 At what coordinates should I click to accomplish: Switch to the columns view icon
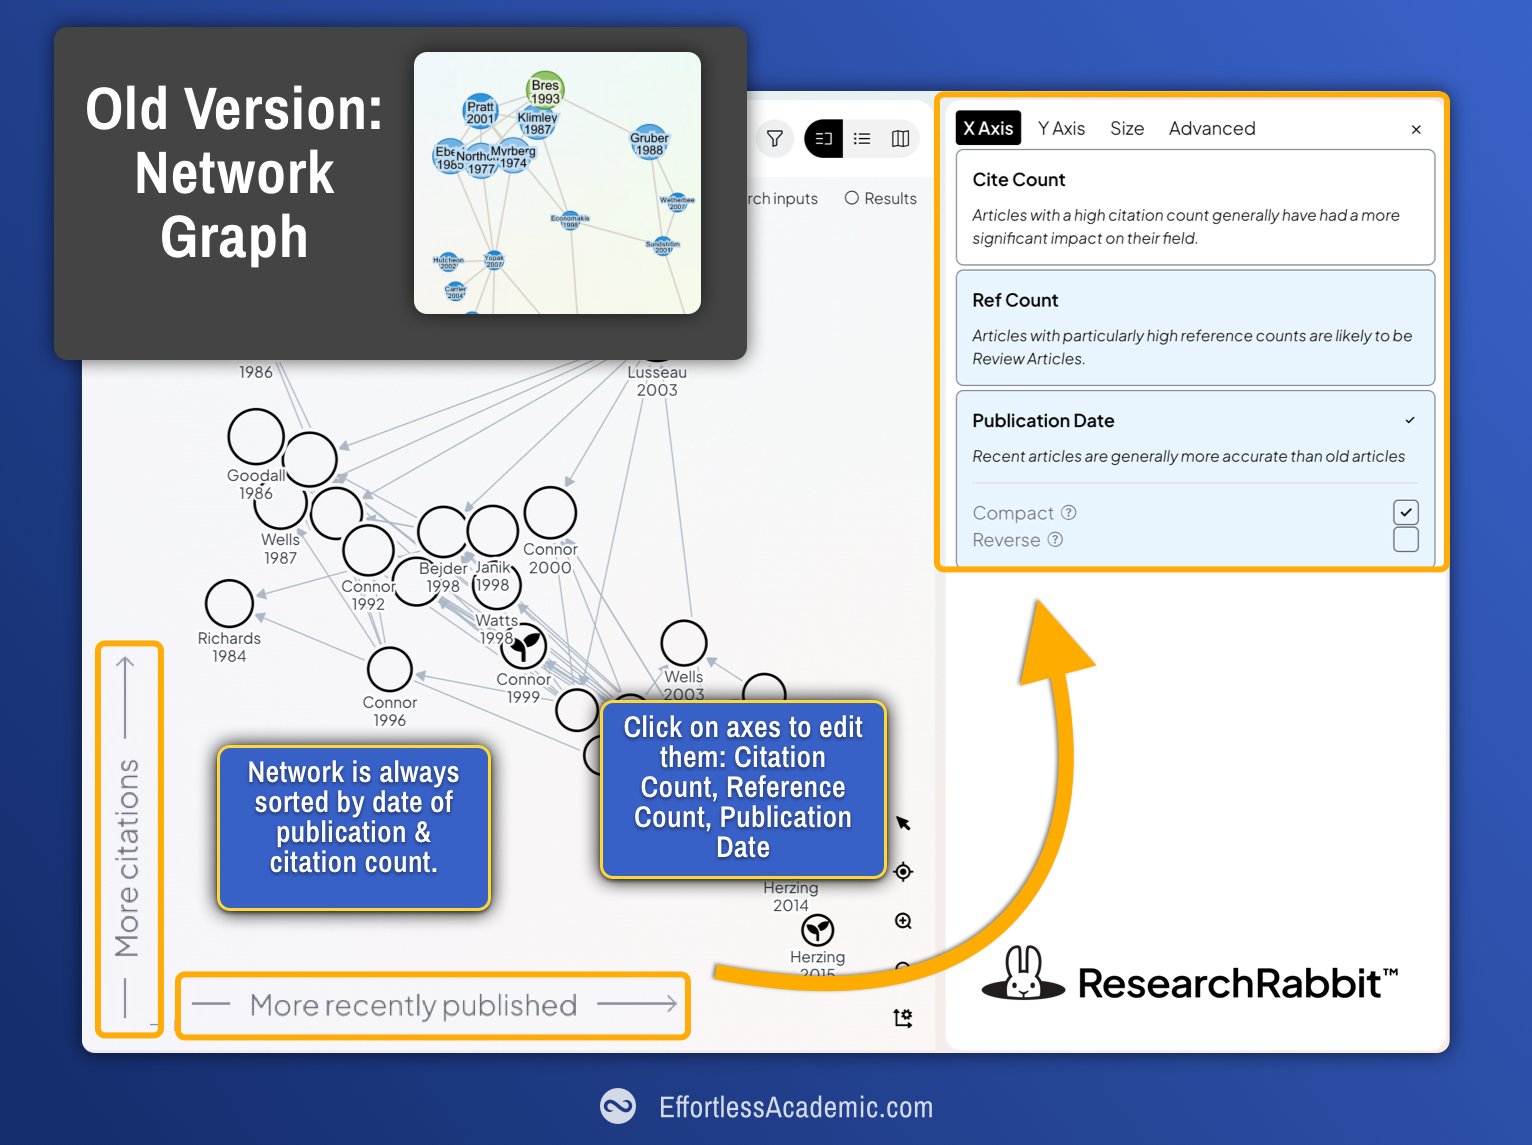click(x=900, y=138)
